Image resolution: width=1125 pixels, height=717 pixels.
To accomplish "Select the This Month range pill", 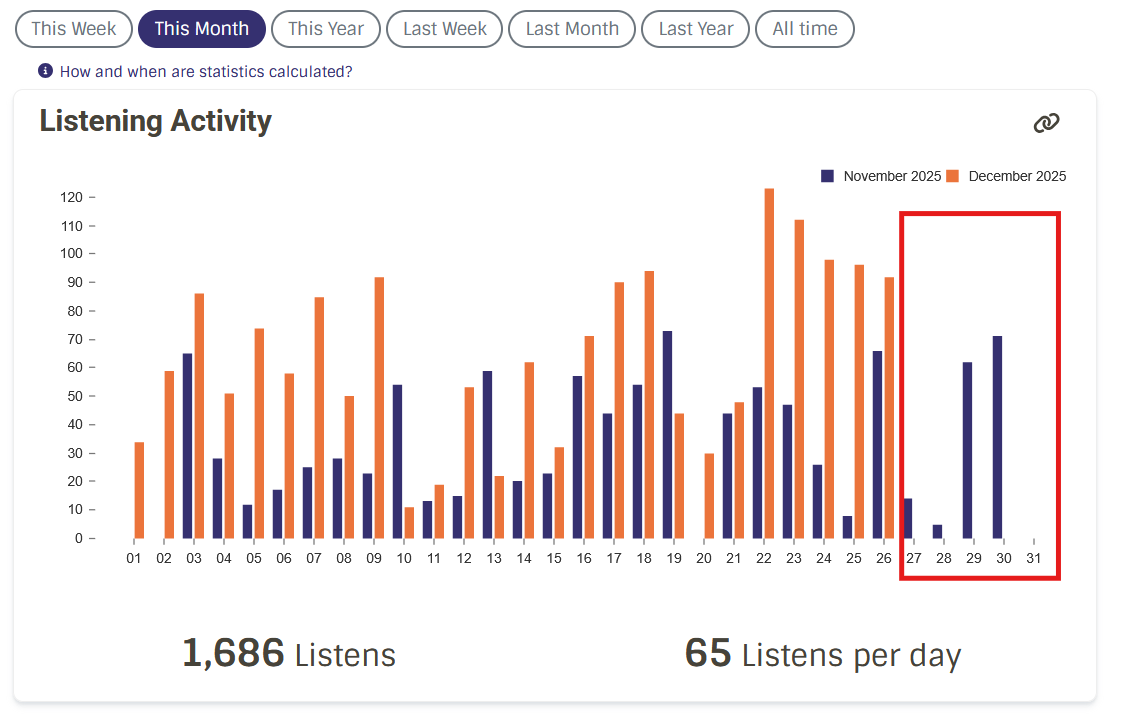I will [x=201, y=29].
